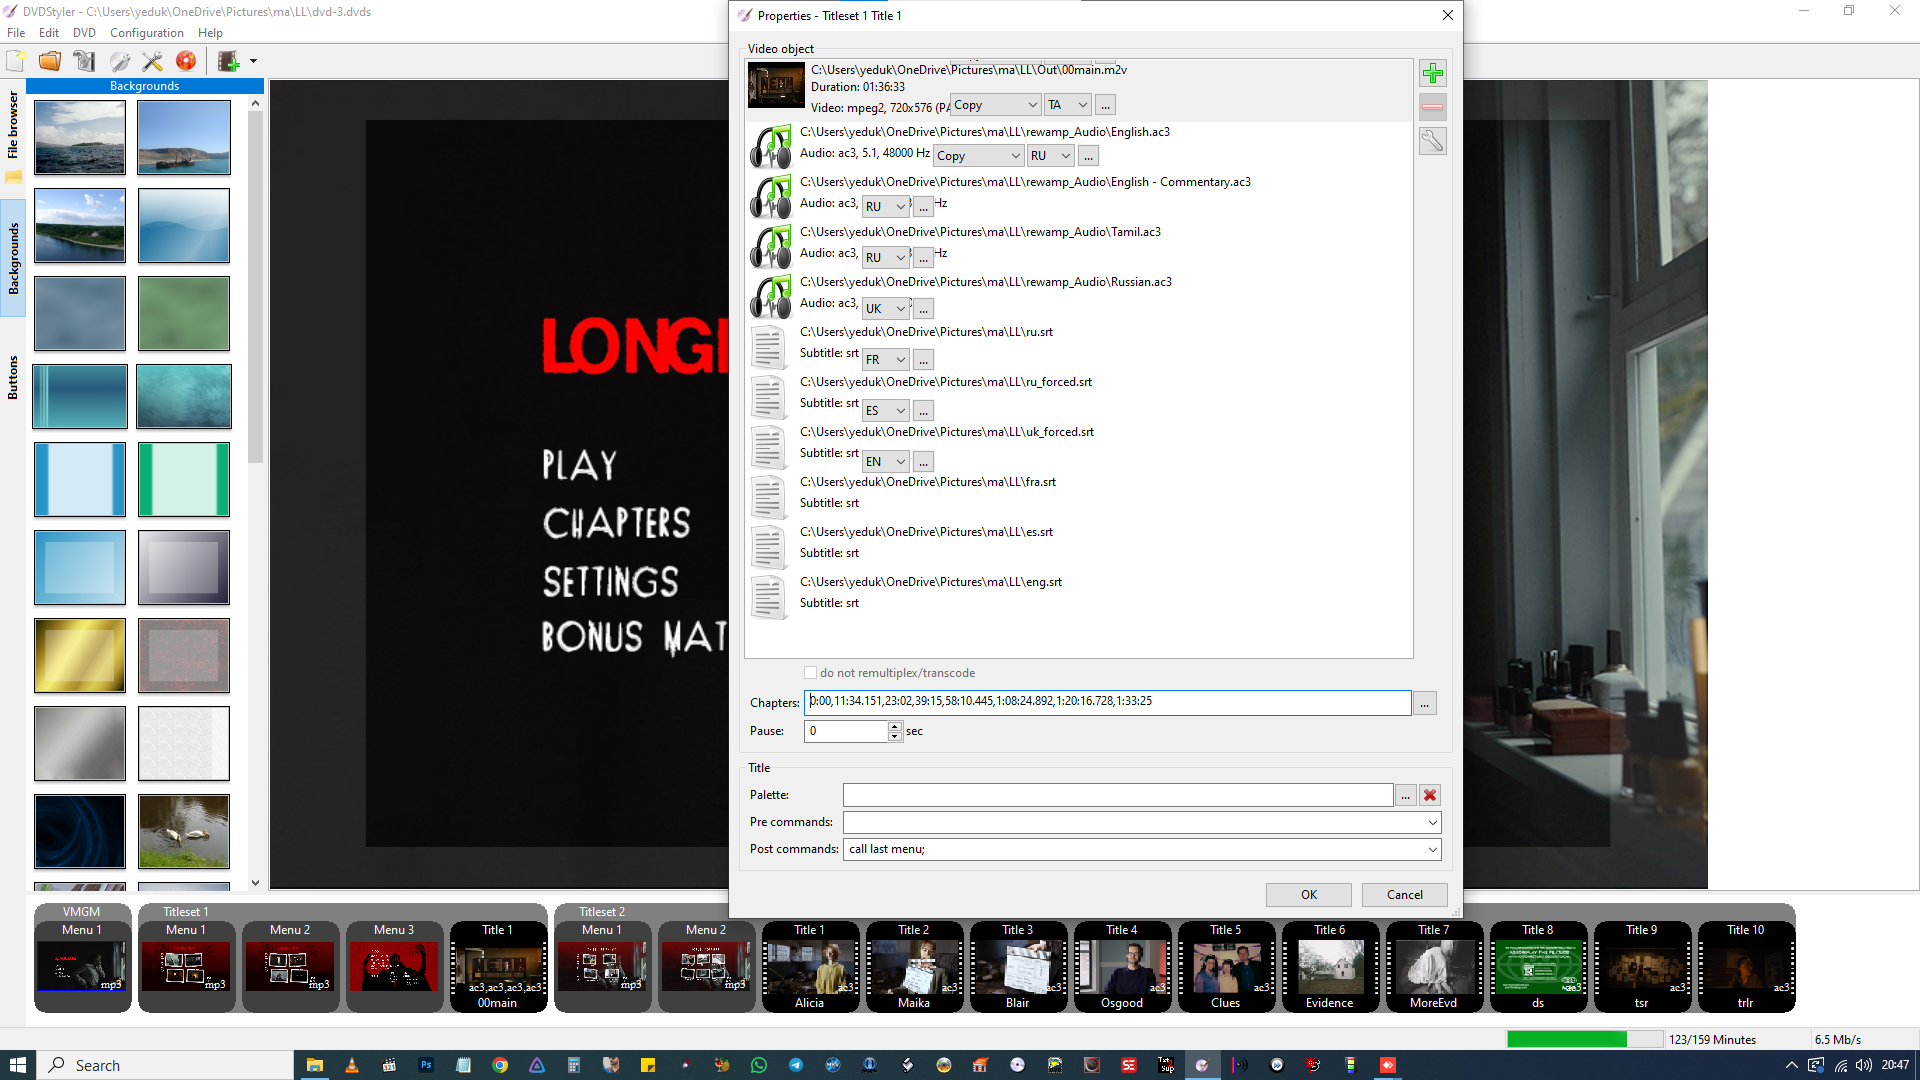The width and height of the screenshot is (1920, 1080).
Task: Switch to the Buttons side tab
Action: point(13,377)
